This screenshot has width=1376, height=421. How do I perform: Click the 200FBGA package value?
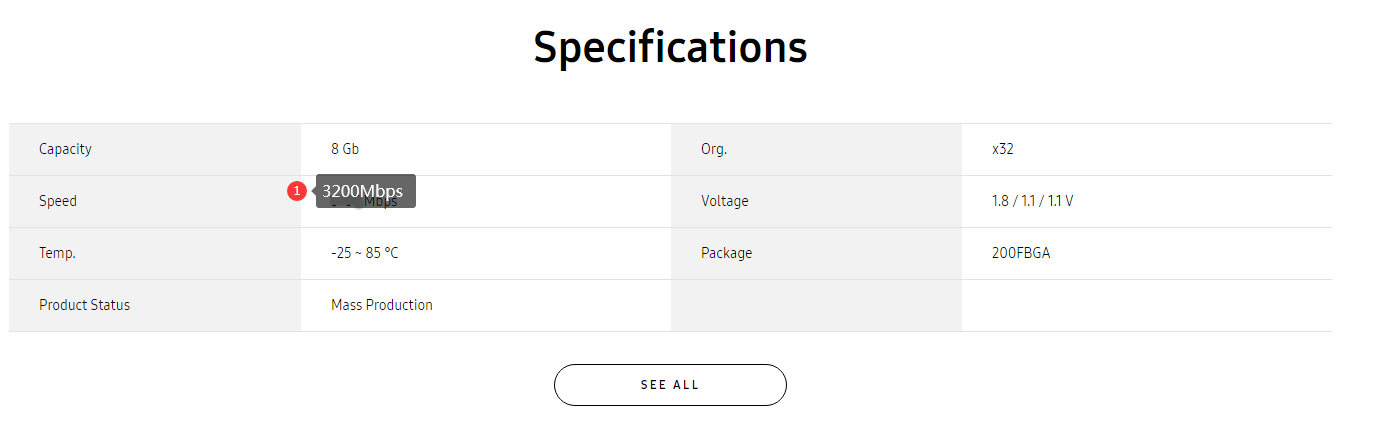1021,253
